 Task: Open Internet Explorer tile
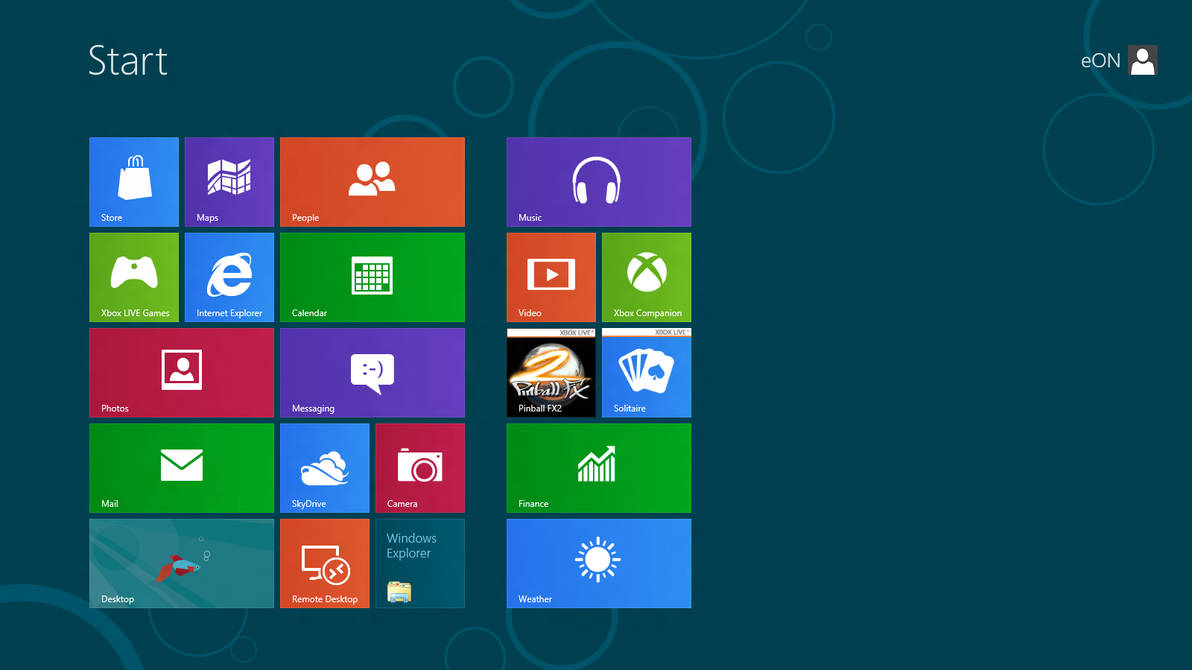229,277
